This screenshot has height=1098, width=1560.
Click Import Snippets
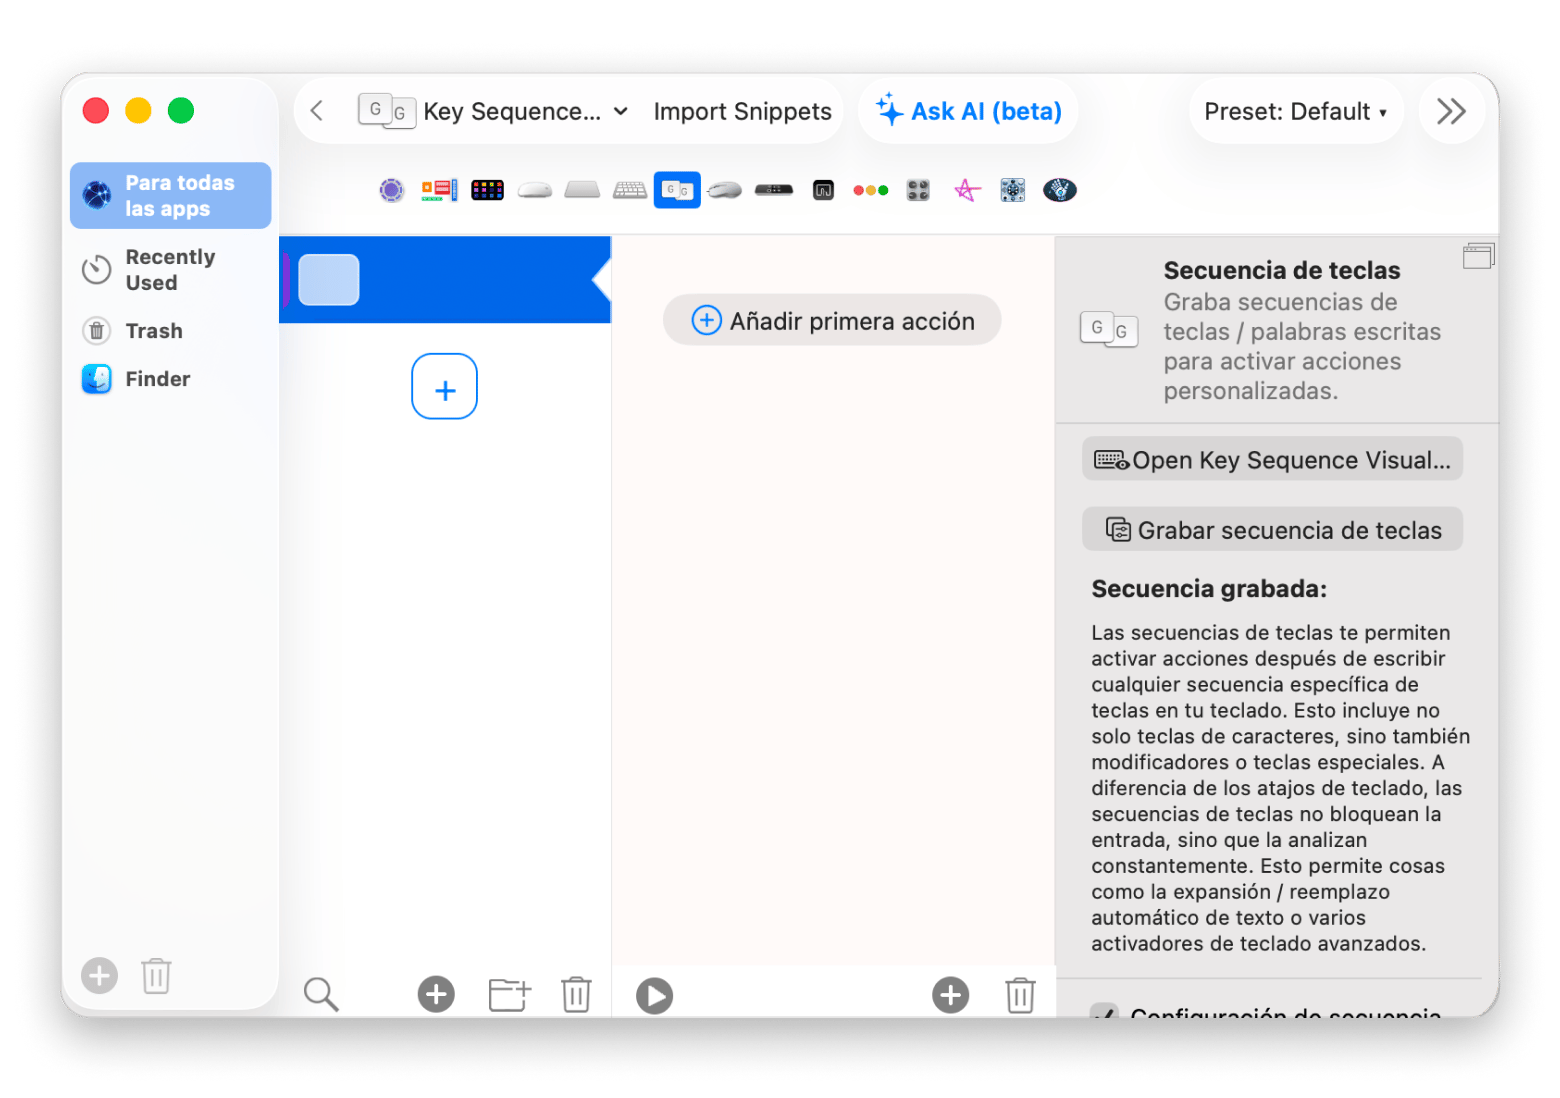tap(742, 111)
